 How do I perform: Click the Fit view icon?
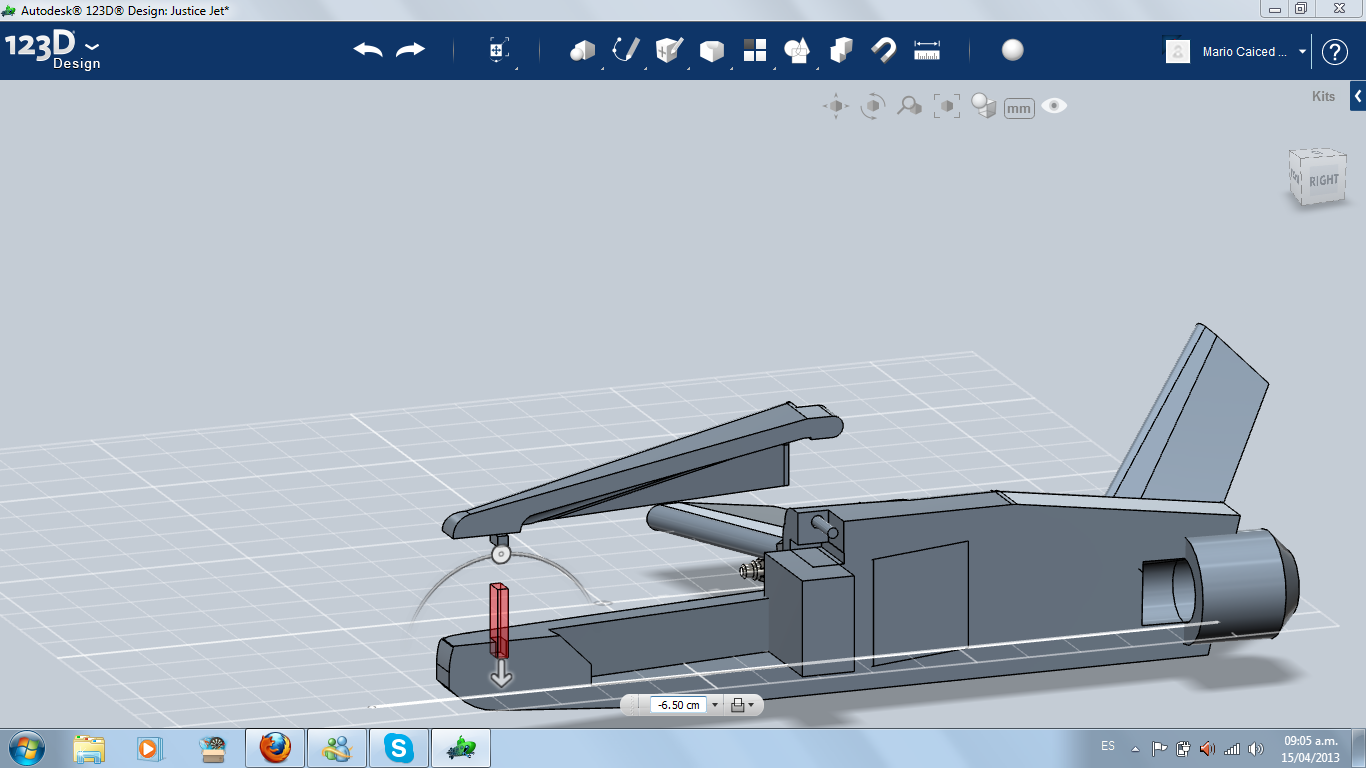(946, 106)
